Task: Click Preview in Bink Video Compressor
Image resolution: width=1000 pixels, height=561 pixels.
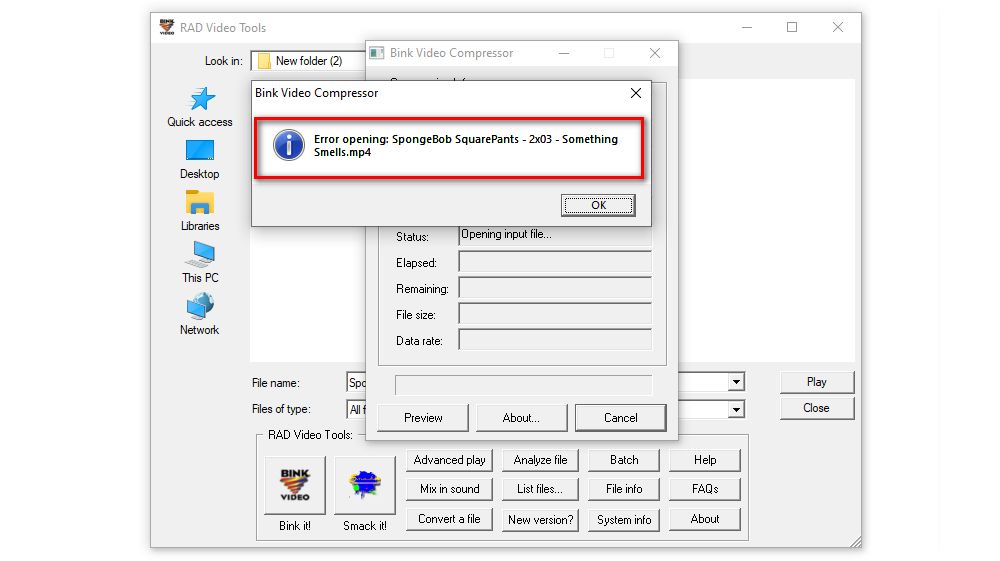Action: 423,418
